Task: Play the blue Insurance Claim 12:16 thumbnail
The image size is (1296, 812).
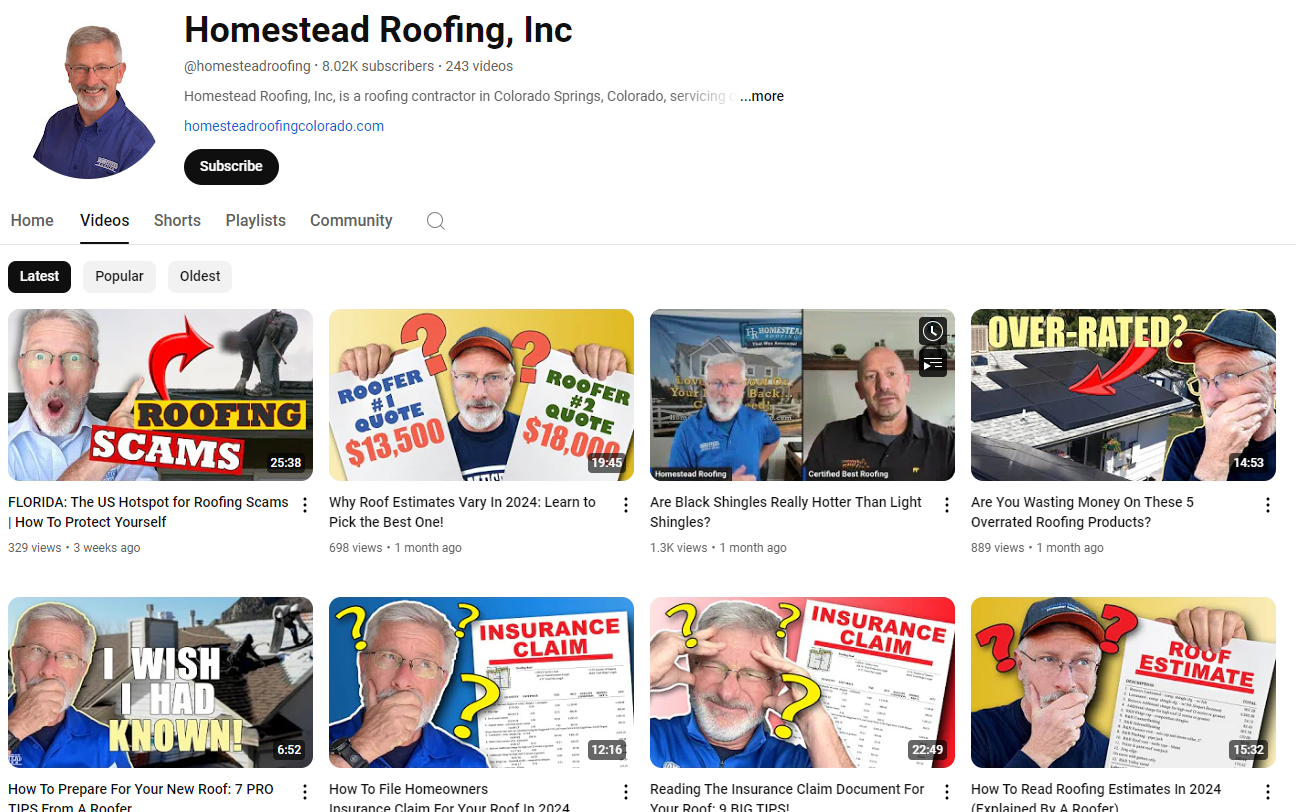Action: click(481, 683)
